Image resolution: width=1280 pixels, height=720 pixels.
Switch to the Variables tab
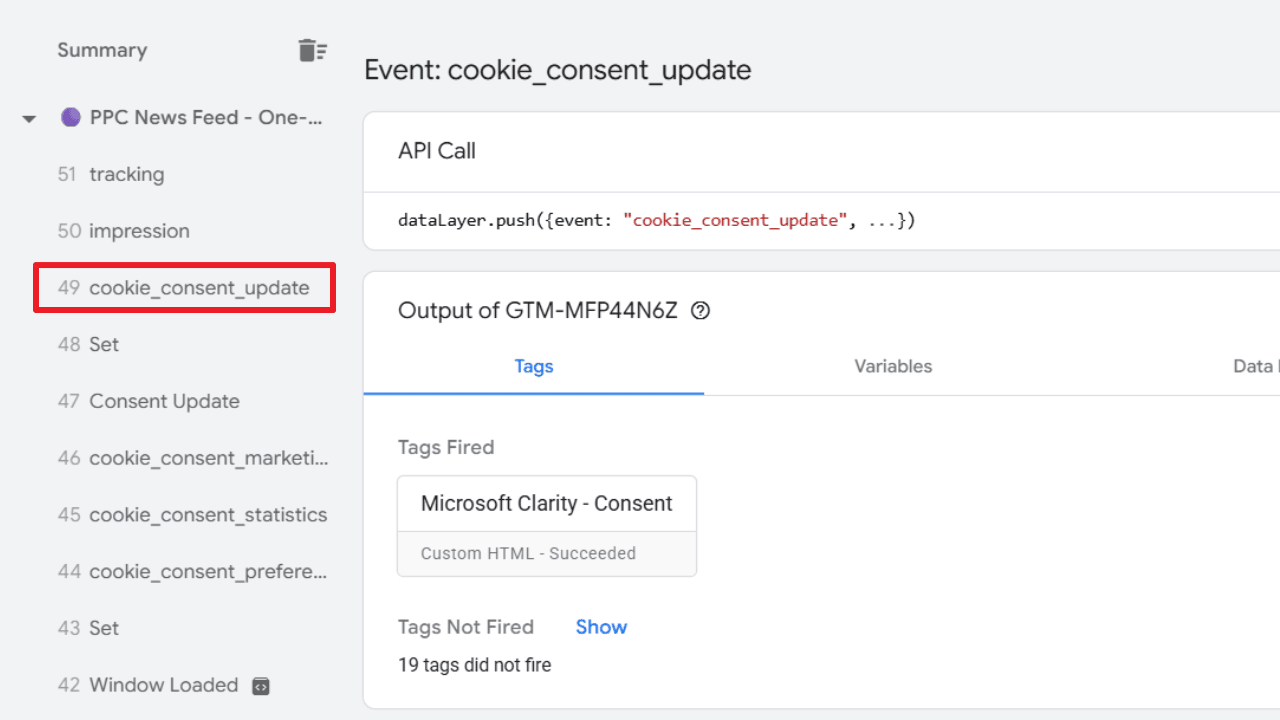[892, 366]
